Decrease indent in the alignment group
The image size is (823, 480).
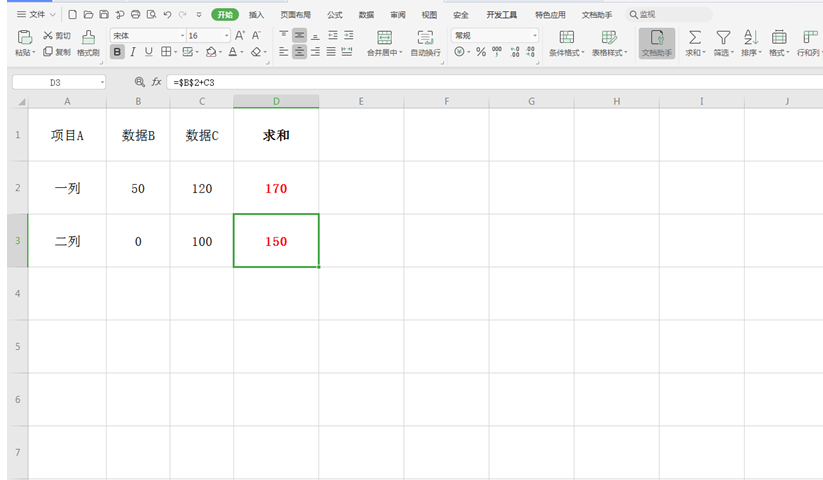pos(333,35)
